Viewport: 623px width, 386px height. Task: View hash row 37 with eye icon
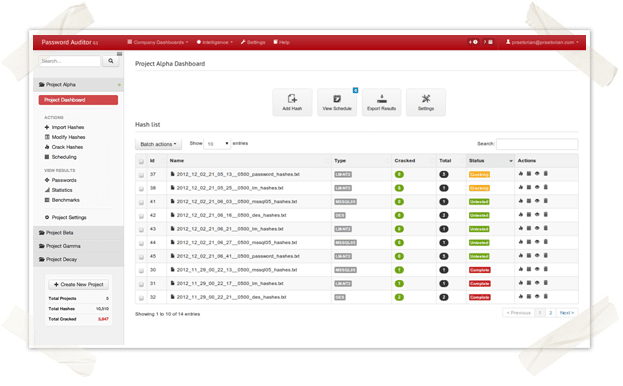click(537, 174)
